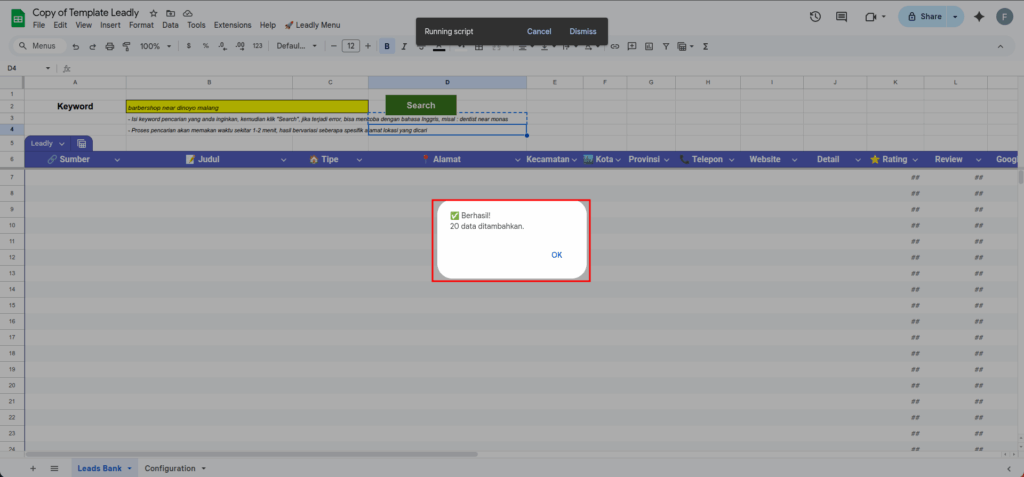Click the print icon in toolbar
The height and width of the screenshot is (477, 1024).
109,46
